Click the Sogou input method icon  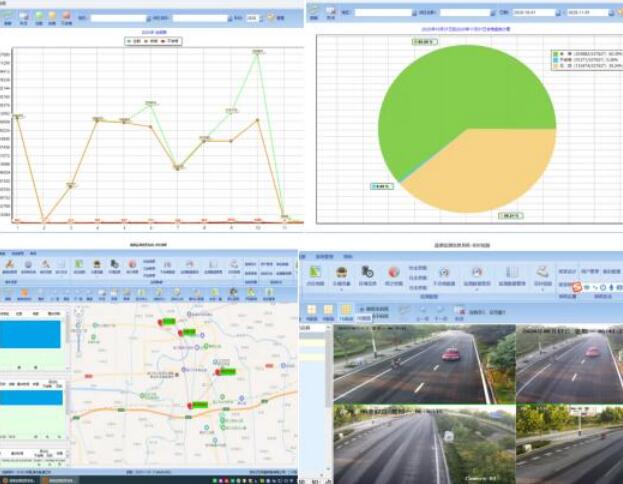click(x=577, y=287)
